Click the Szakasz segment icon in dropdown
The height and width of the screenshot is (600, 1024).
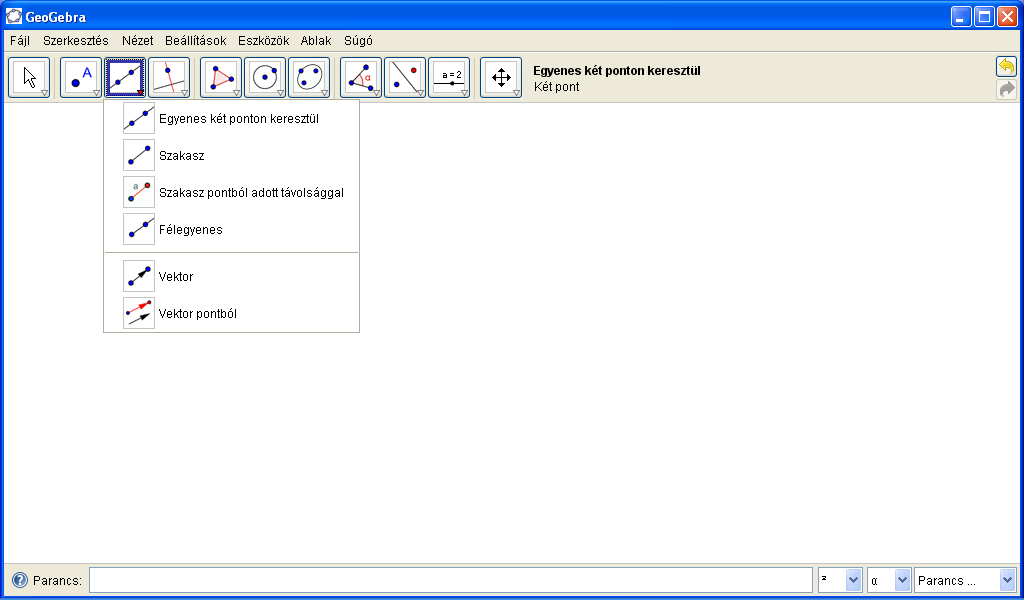[x=139, y=155]
